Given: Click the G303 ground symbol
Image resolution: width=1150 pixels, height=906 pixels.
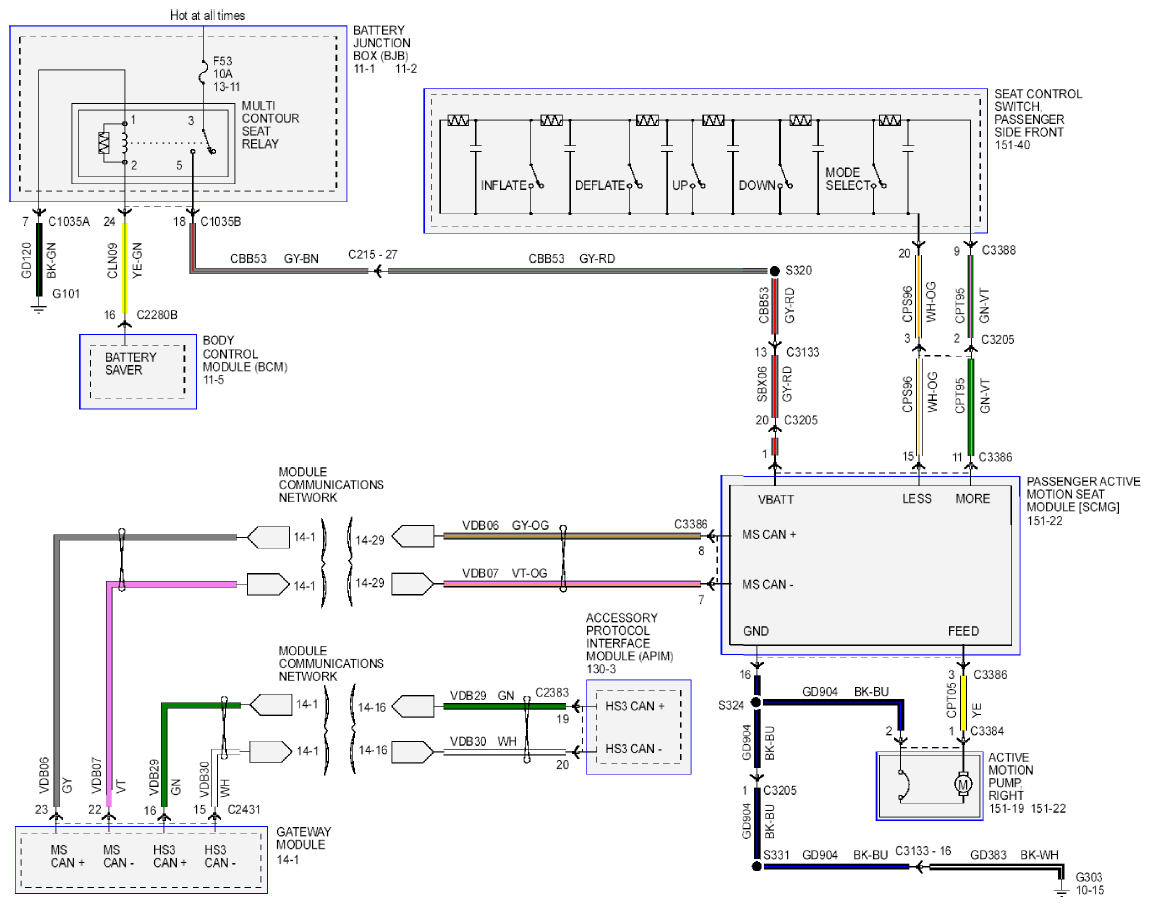Looking at the screenshot, I should 1061,889.
